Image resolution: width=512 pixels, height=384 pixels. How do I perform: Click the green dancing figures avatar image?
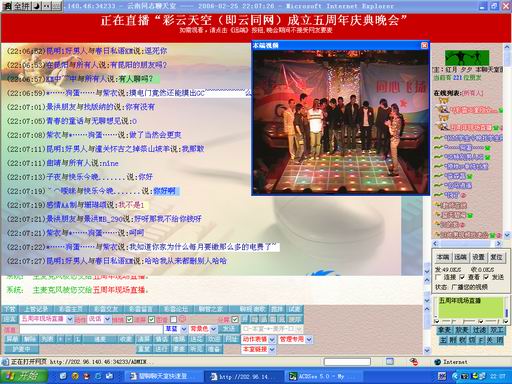click(x=467, y=58)
